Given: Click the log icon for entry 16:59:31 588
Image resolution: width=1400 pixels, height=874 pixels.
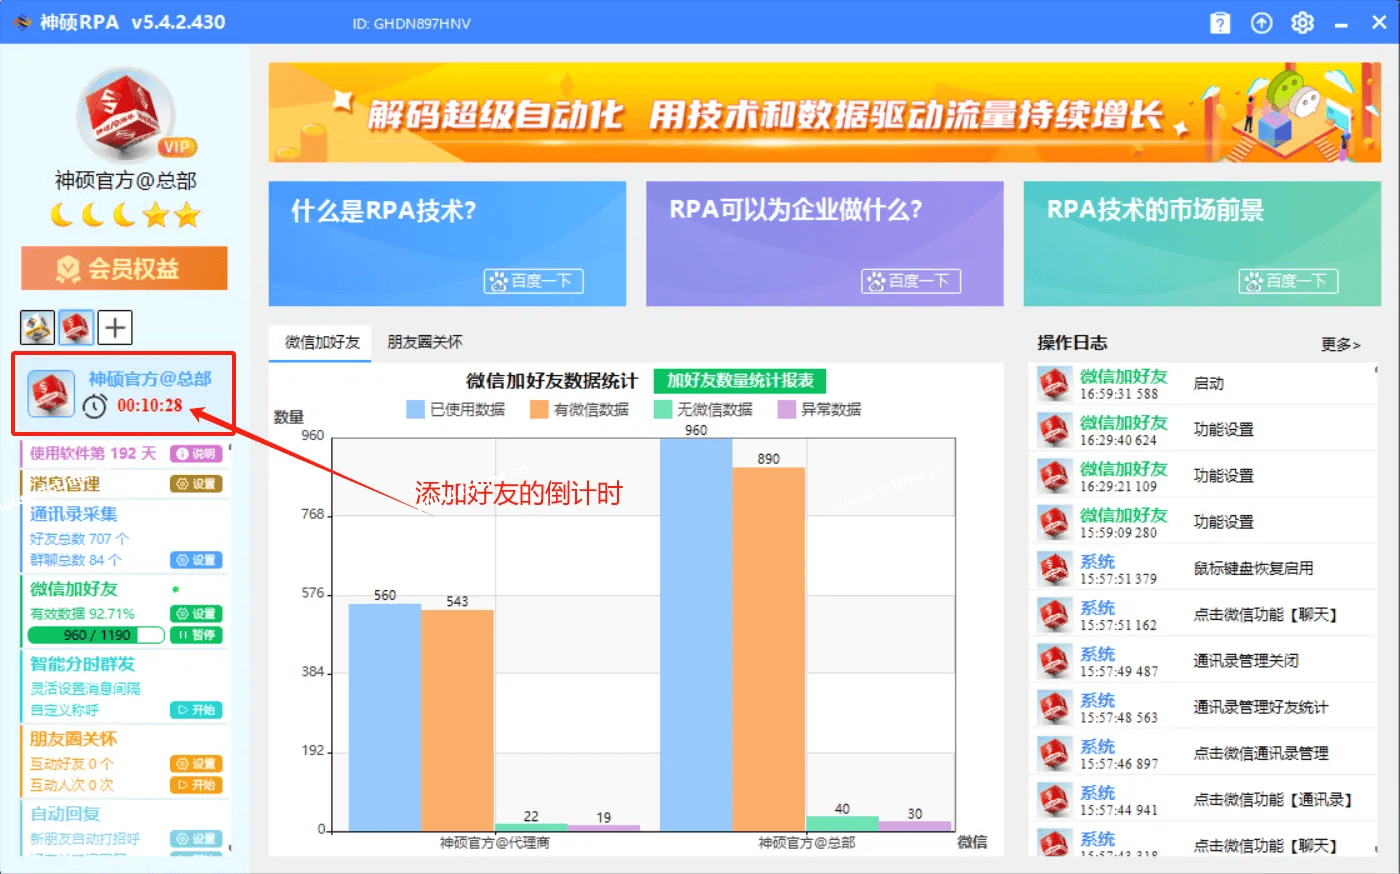Looking at the screenshot, I should tap(1054, 384).
